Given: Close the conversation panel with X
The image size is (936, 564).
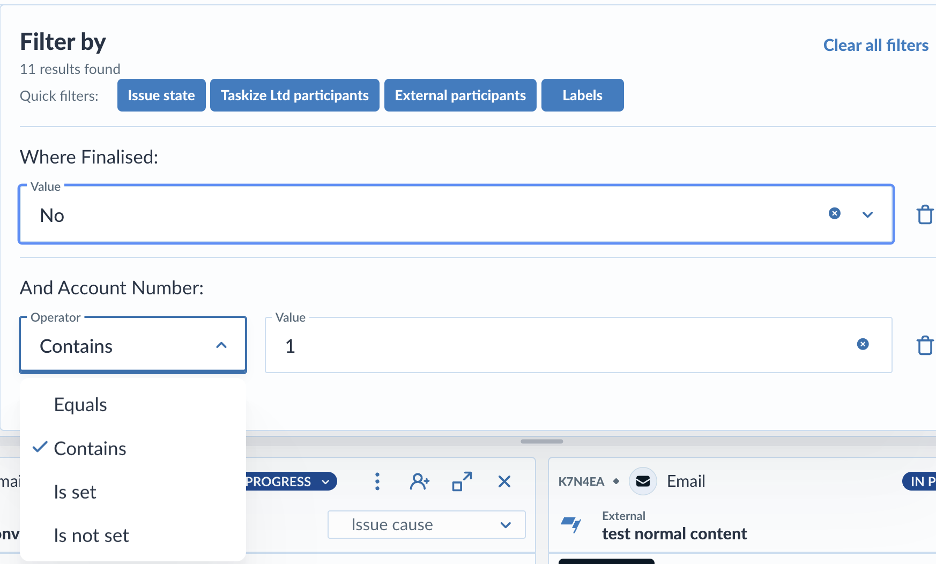Looking at the screenshot, I should (x=504, y=482).
